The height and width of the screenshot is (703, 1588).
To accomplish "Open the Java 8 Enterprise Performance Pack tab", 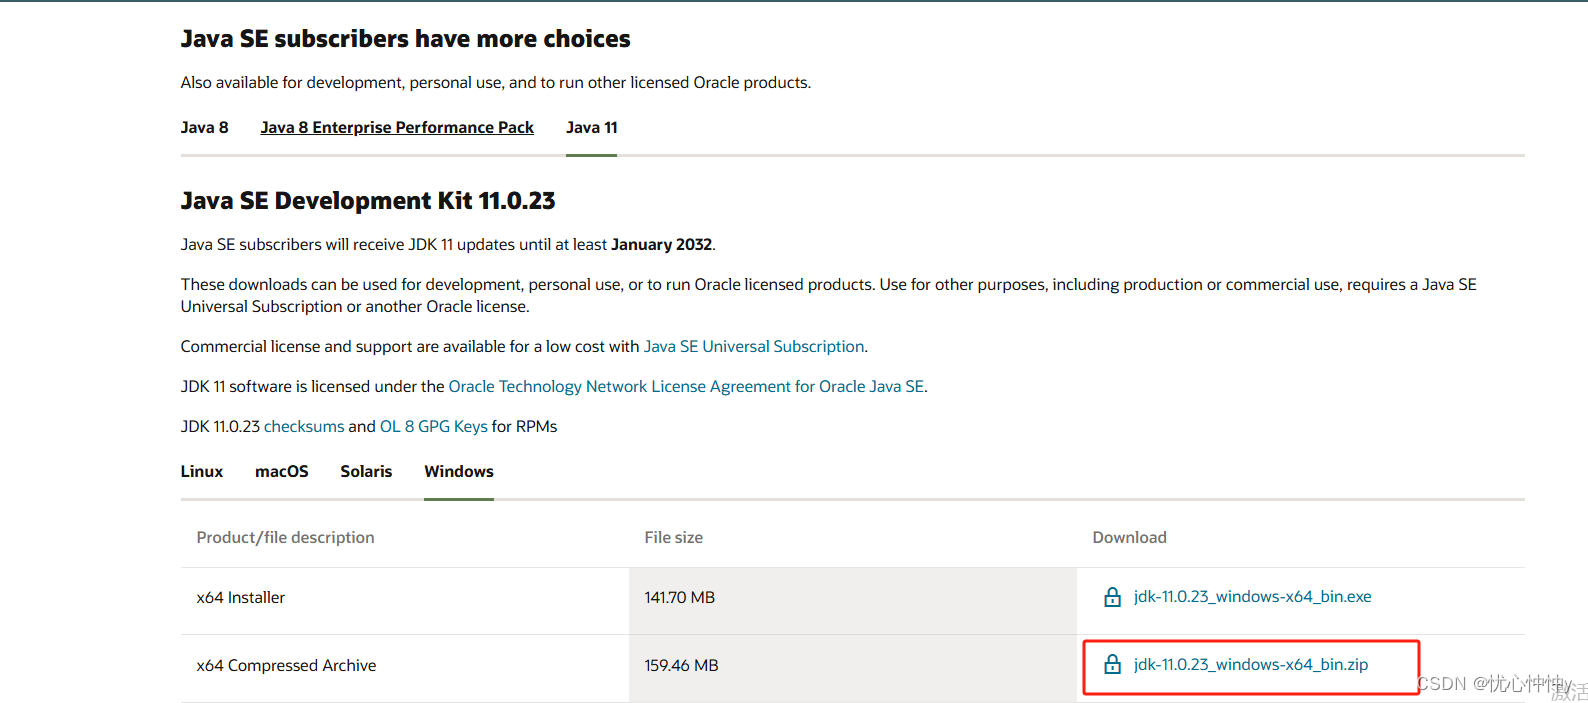I will click(397, 128).
